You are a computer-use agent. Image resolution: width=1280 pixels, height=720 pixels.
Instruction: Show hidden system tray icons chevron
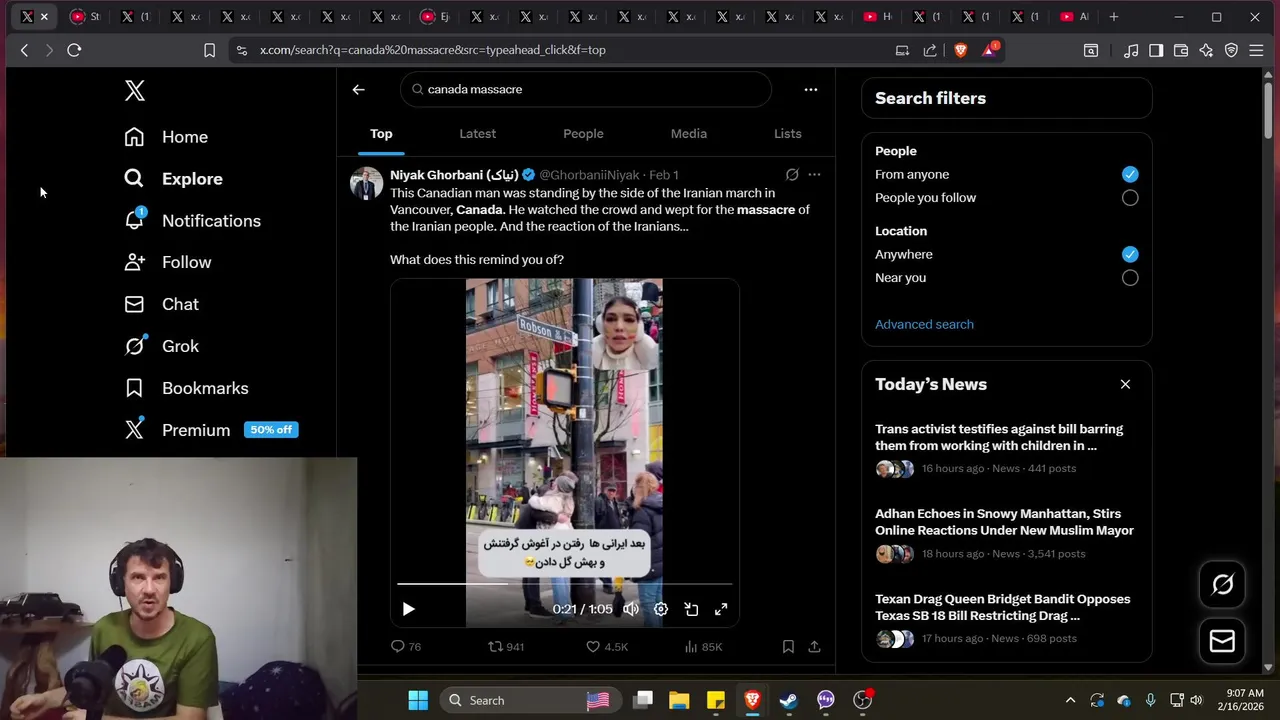[x=1070, y=700]
